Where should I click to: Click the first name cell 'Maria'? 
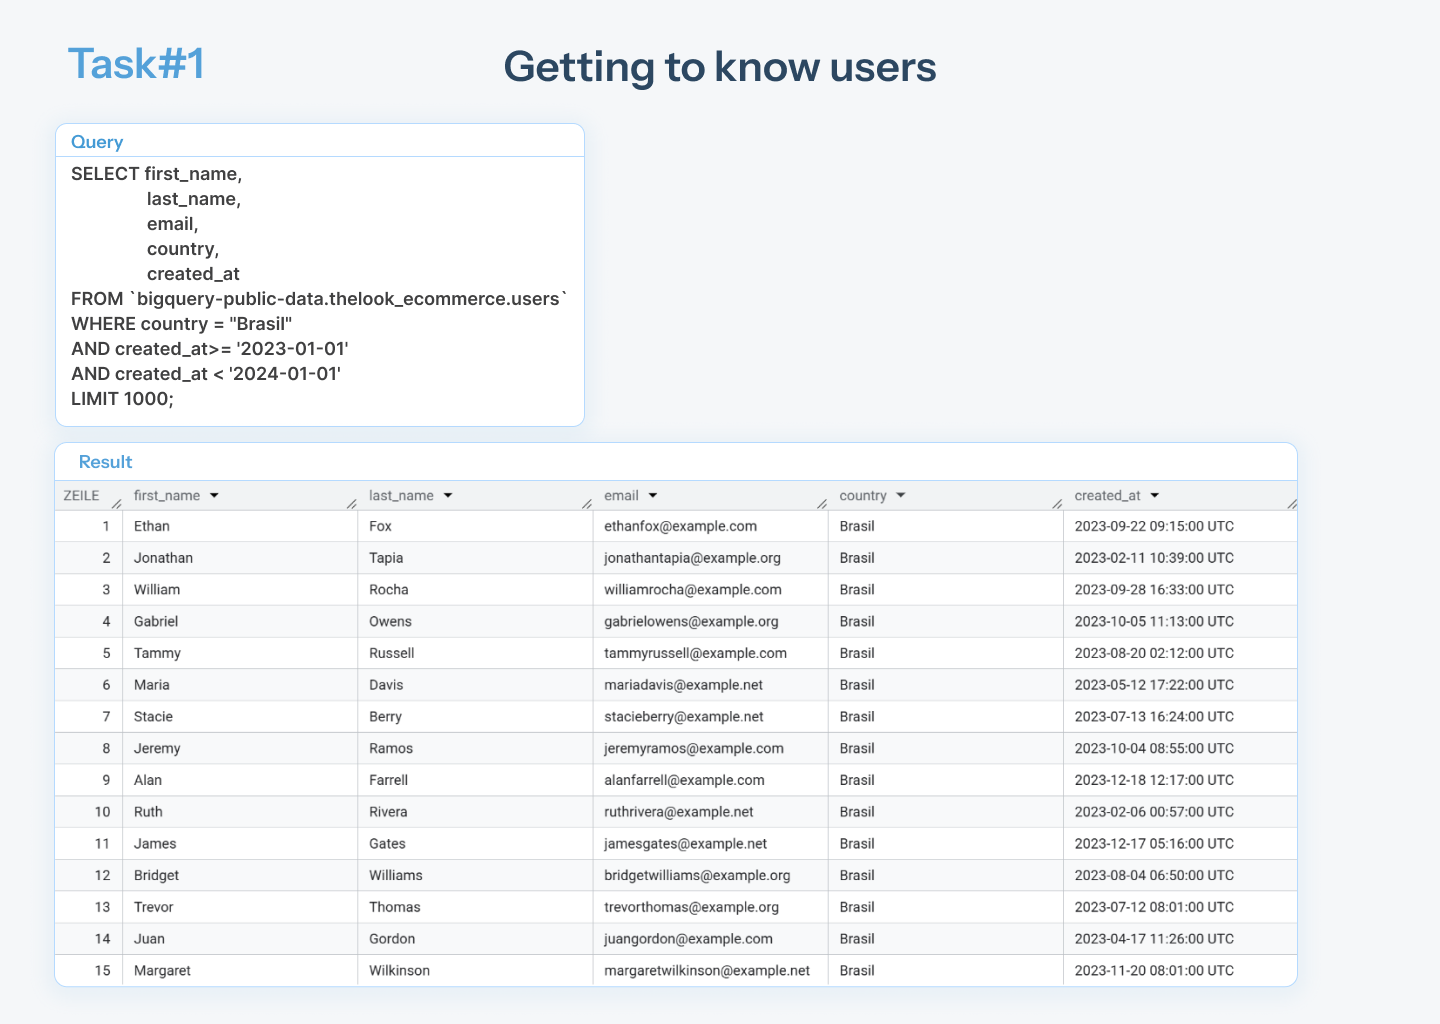point(152,685)
